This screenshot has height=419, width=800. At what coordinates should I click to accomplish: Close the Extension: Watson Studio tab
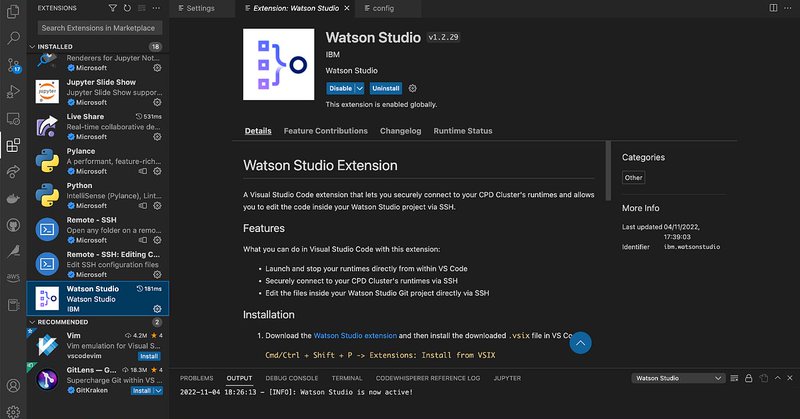[x=347, y=8]
